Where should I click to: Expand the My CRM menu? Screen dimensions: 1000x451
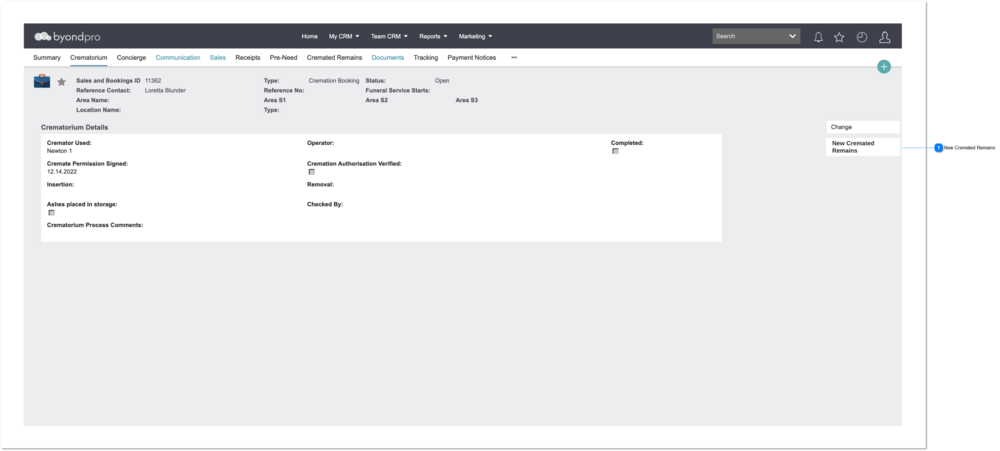click(x=344, y=36)
